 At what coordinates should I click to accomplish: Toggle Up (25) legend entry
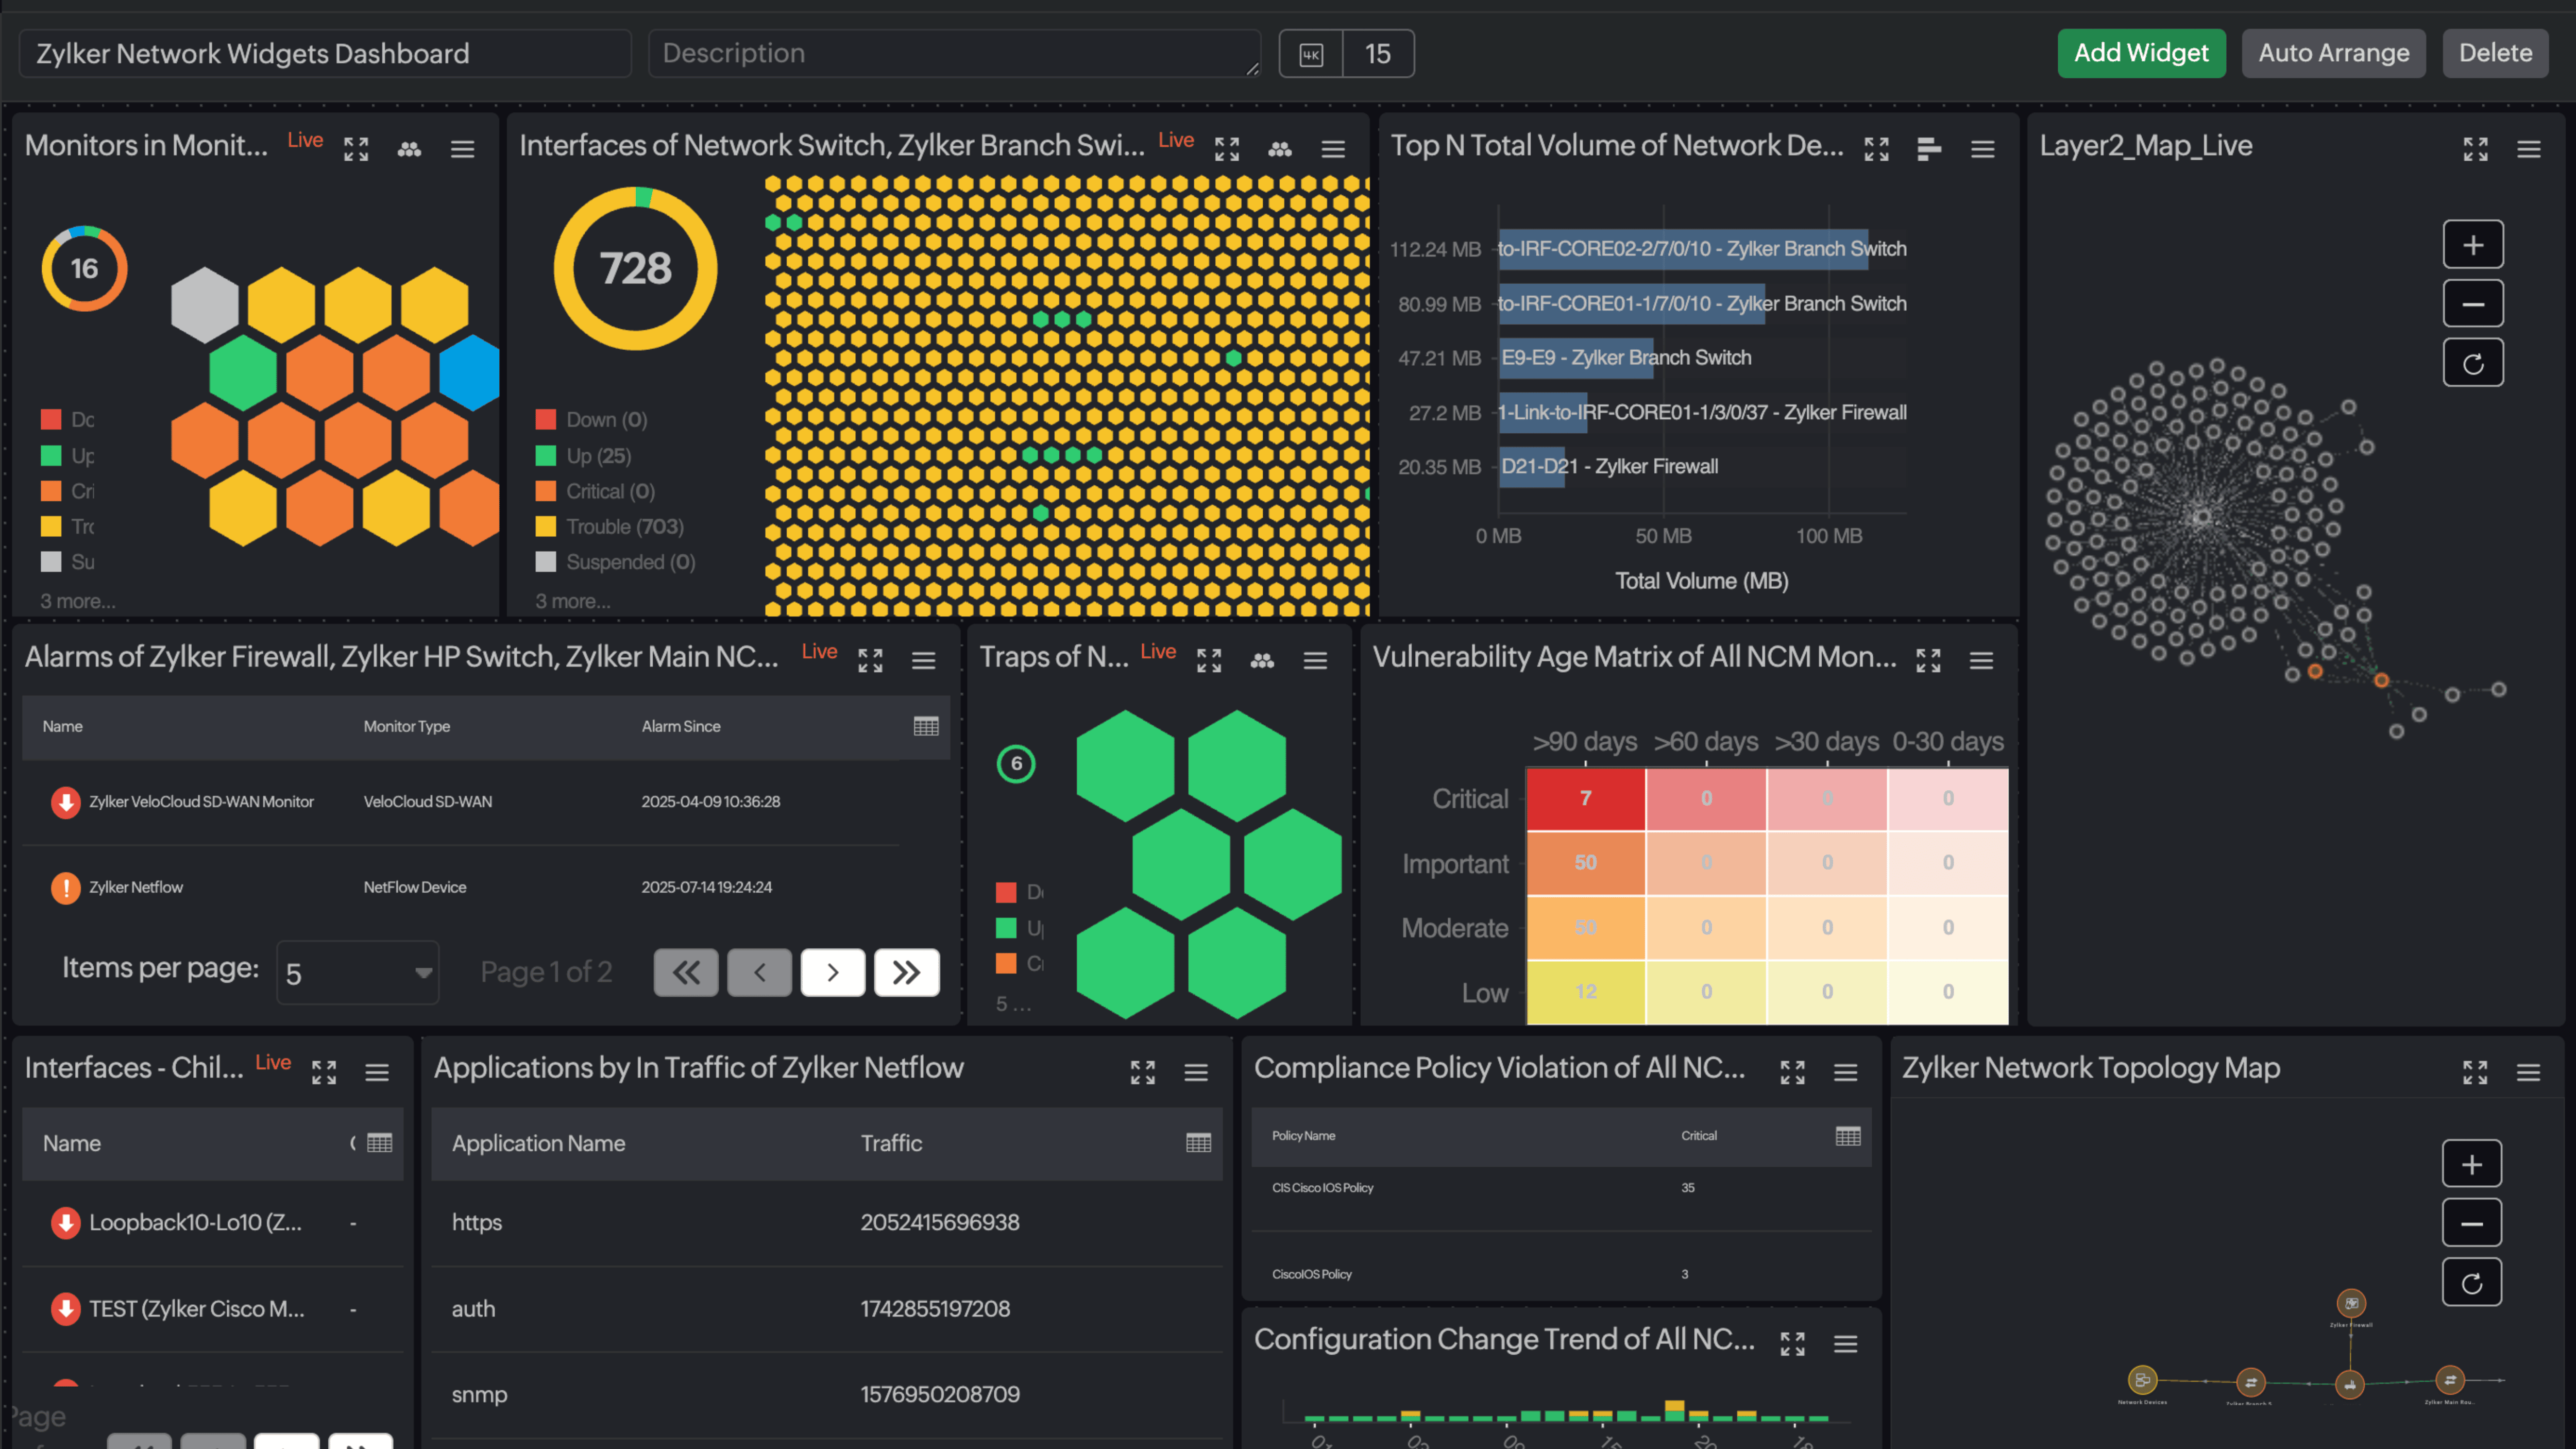(598, 456)
